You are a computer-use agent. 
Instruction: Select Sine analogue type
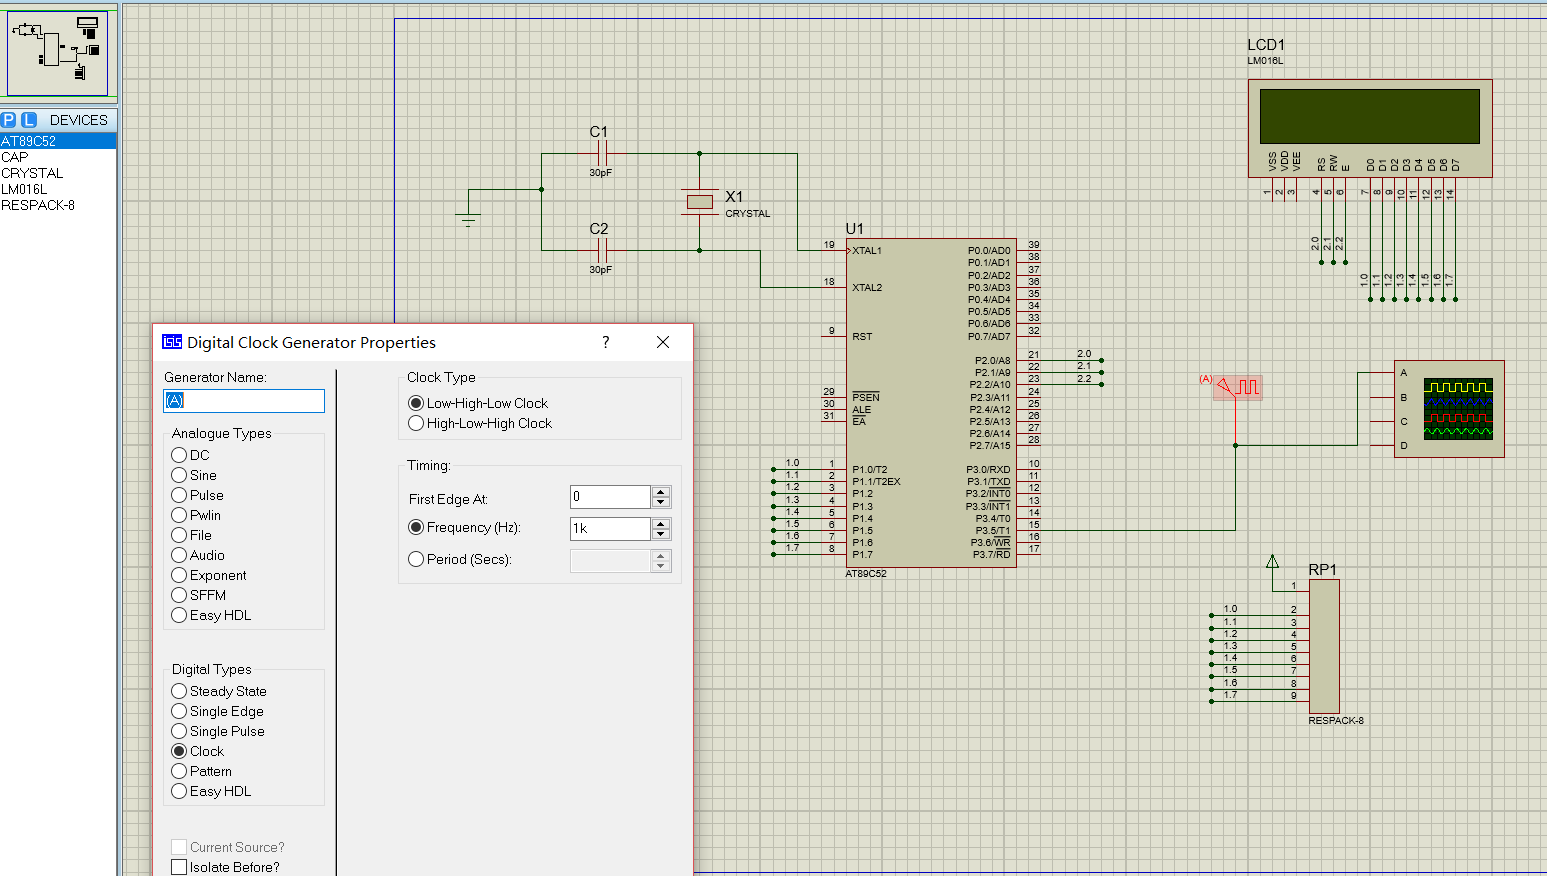click(x=179, y=475)
